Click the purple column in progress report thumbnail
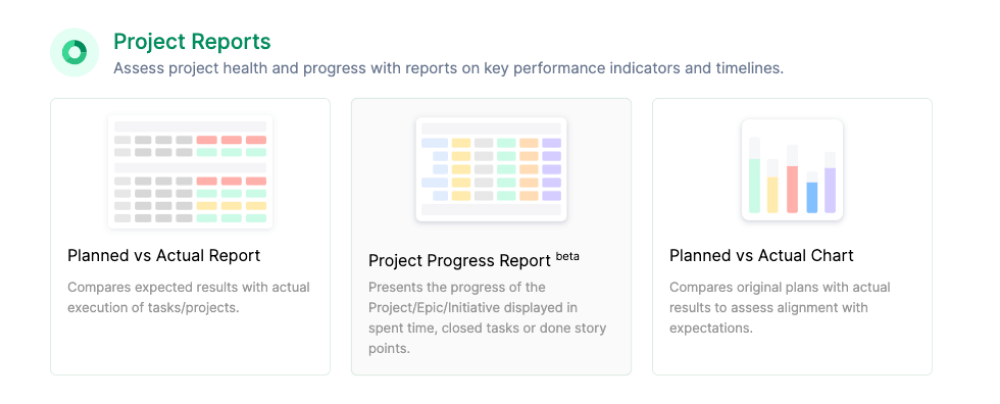Viewport: 1000px width, 404px height. click(551, 169)
